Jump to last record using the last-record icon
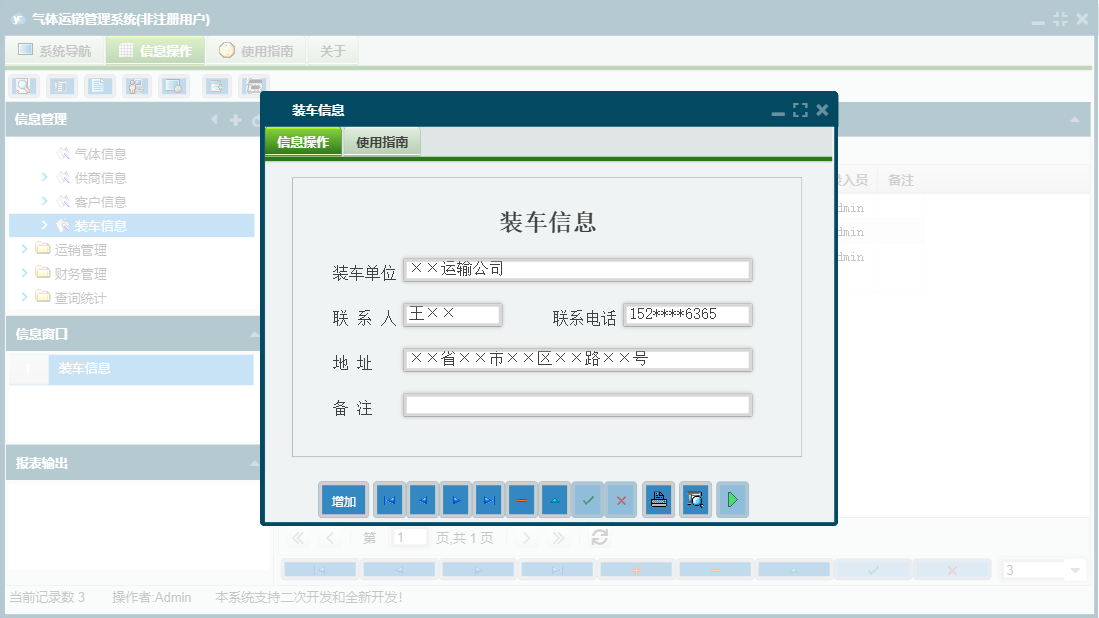 (x=489, y=499)
